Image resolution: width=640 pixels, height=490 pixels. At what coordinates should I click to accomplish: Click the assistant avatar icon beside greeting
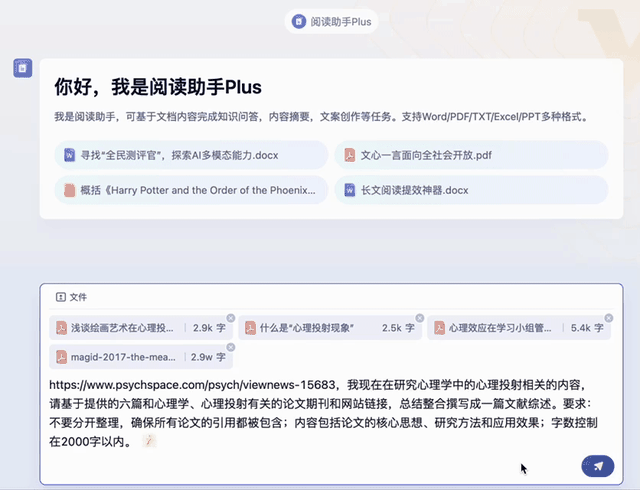(x=22, y=68)
